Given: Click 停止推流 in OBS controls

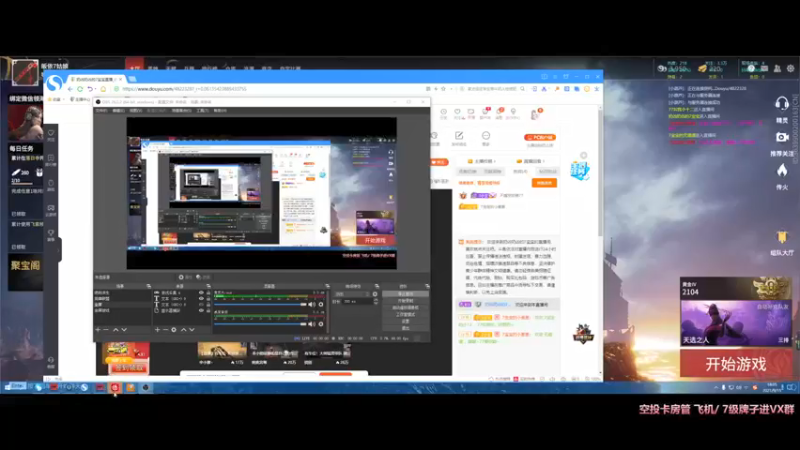Looking at the screenshot, I should click(406, 294).
